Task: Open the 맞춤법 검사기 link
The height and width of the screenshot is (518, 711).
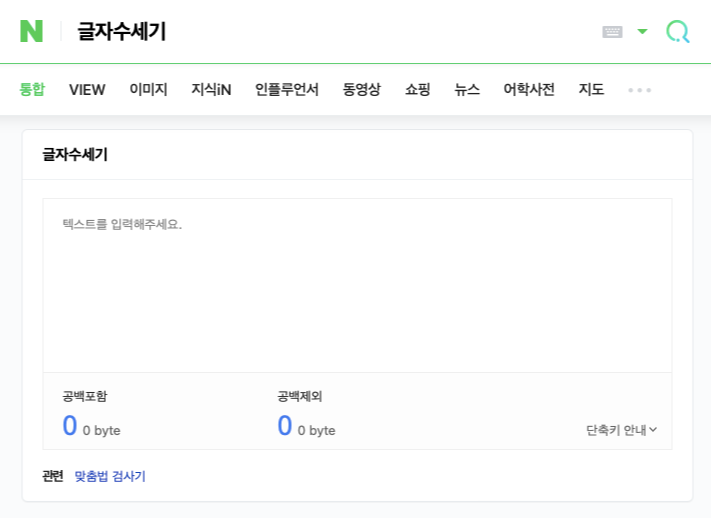Action: click(110, 476)
